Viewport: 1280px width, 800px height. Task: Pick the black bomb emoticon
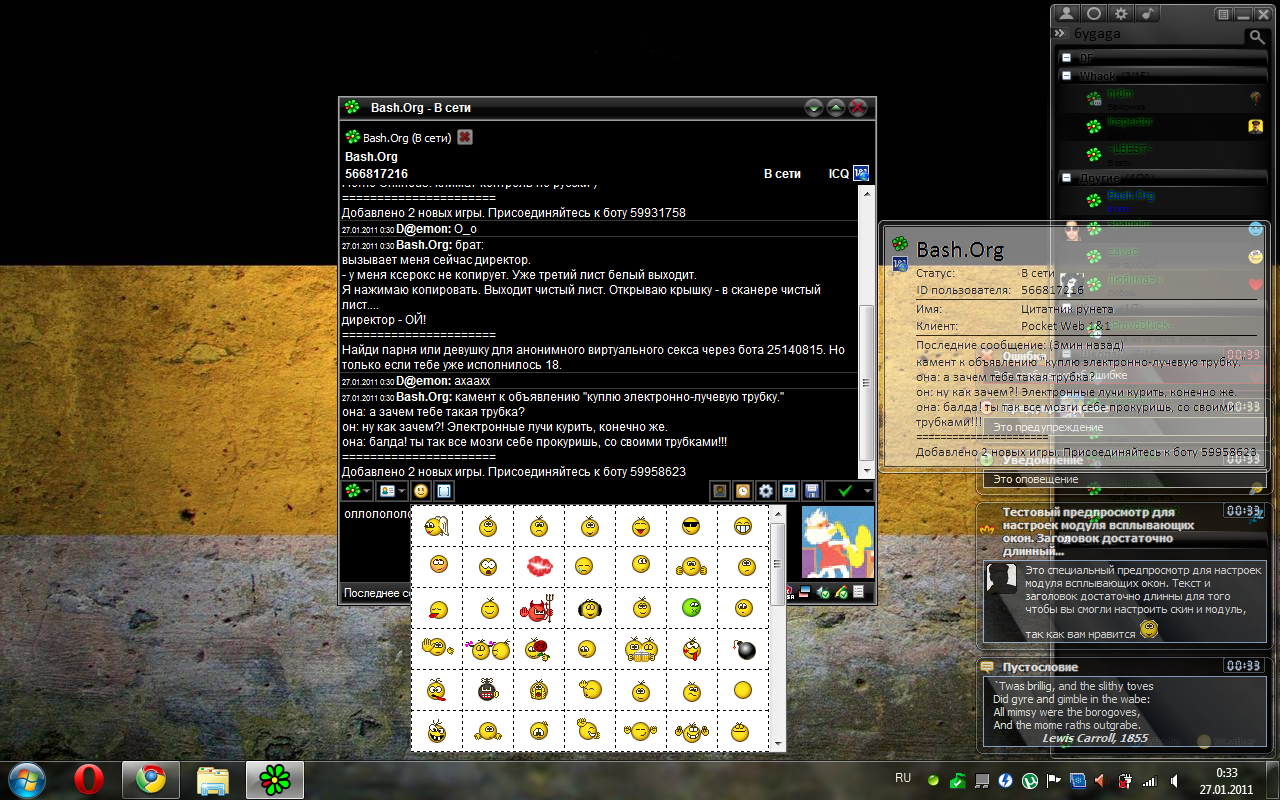742,650
